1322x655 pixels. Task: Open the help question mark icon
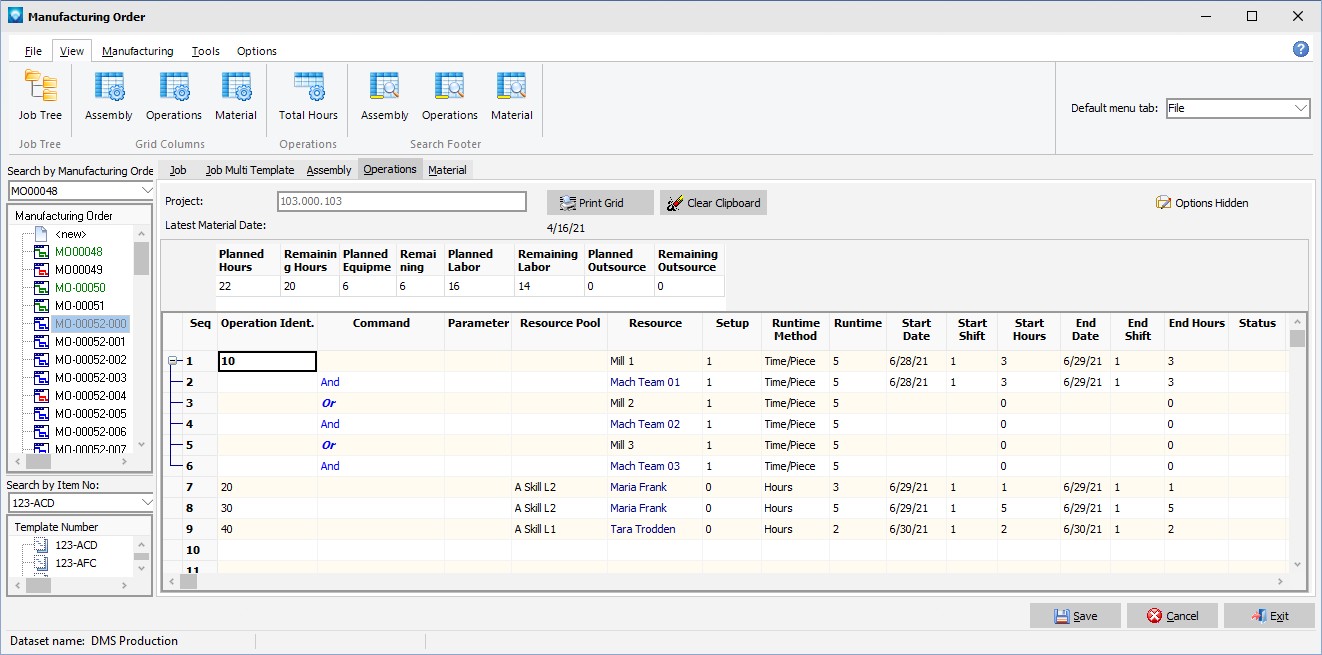click(x=1301, y=49)
